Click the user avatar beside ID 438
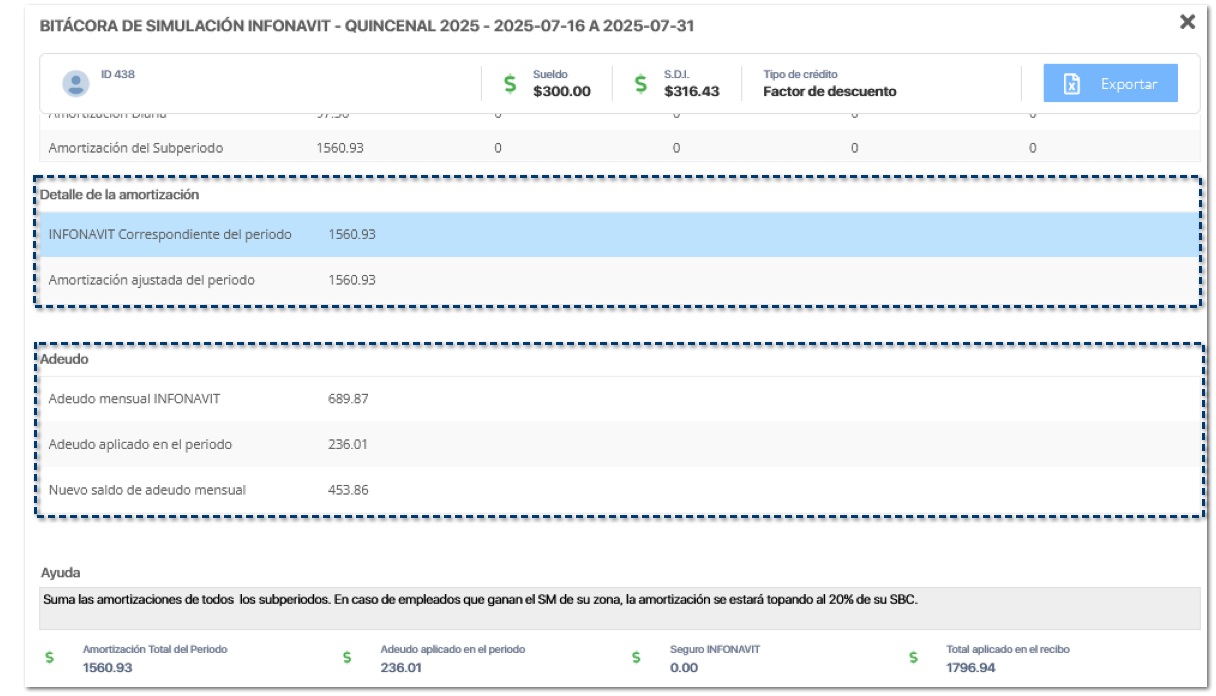Viewport: 1216px width, 696px height. coord(72,83)
